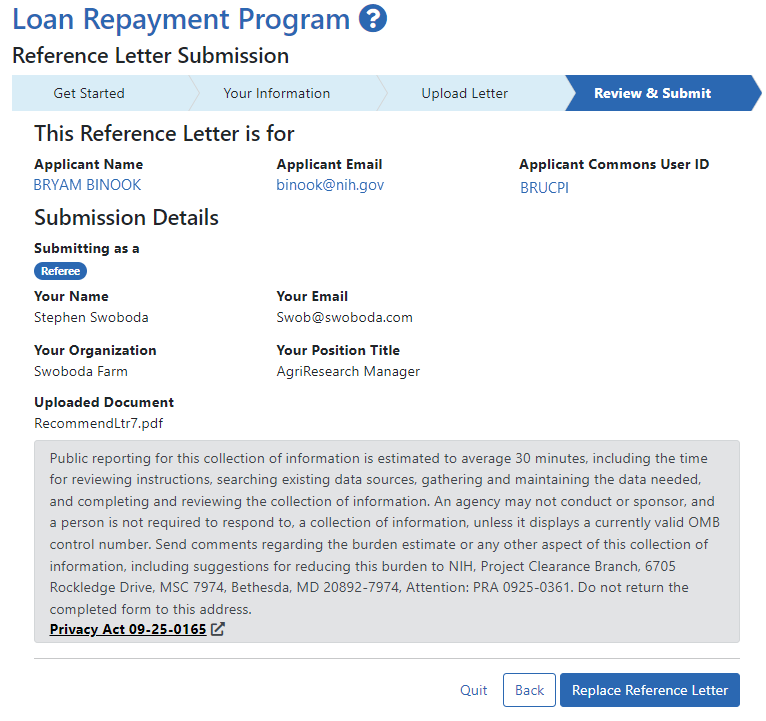
Task: Click the Applicant Commons User ID label
Action: click(614, 164)
